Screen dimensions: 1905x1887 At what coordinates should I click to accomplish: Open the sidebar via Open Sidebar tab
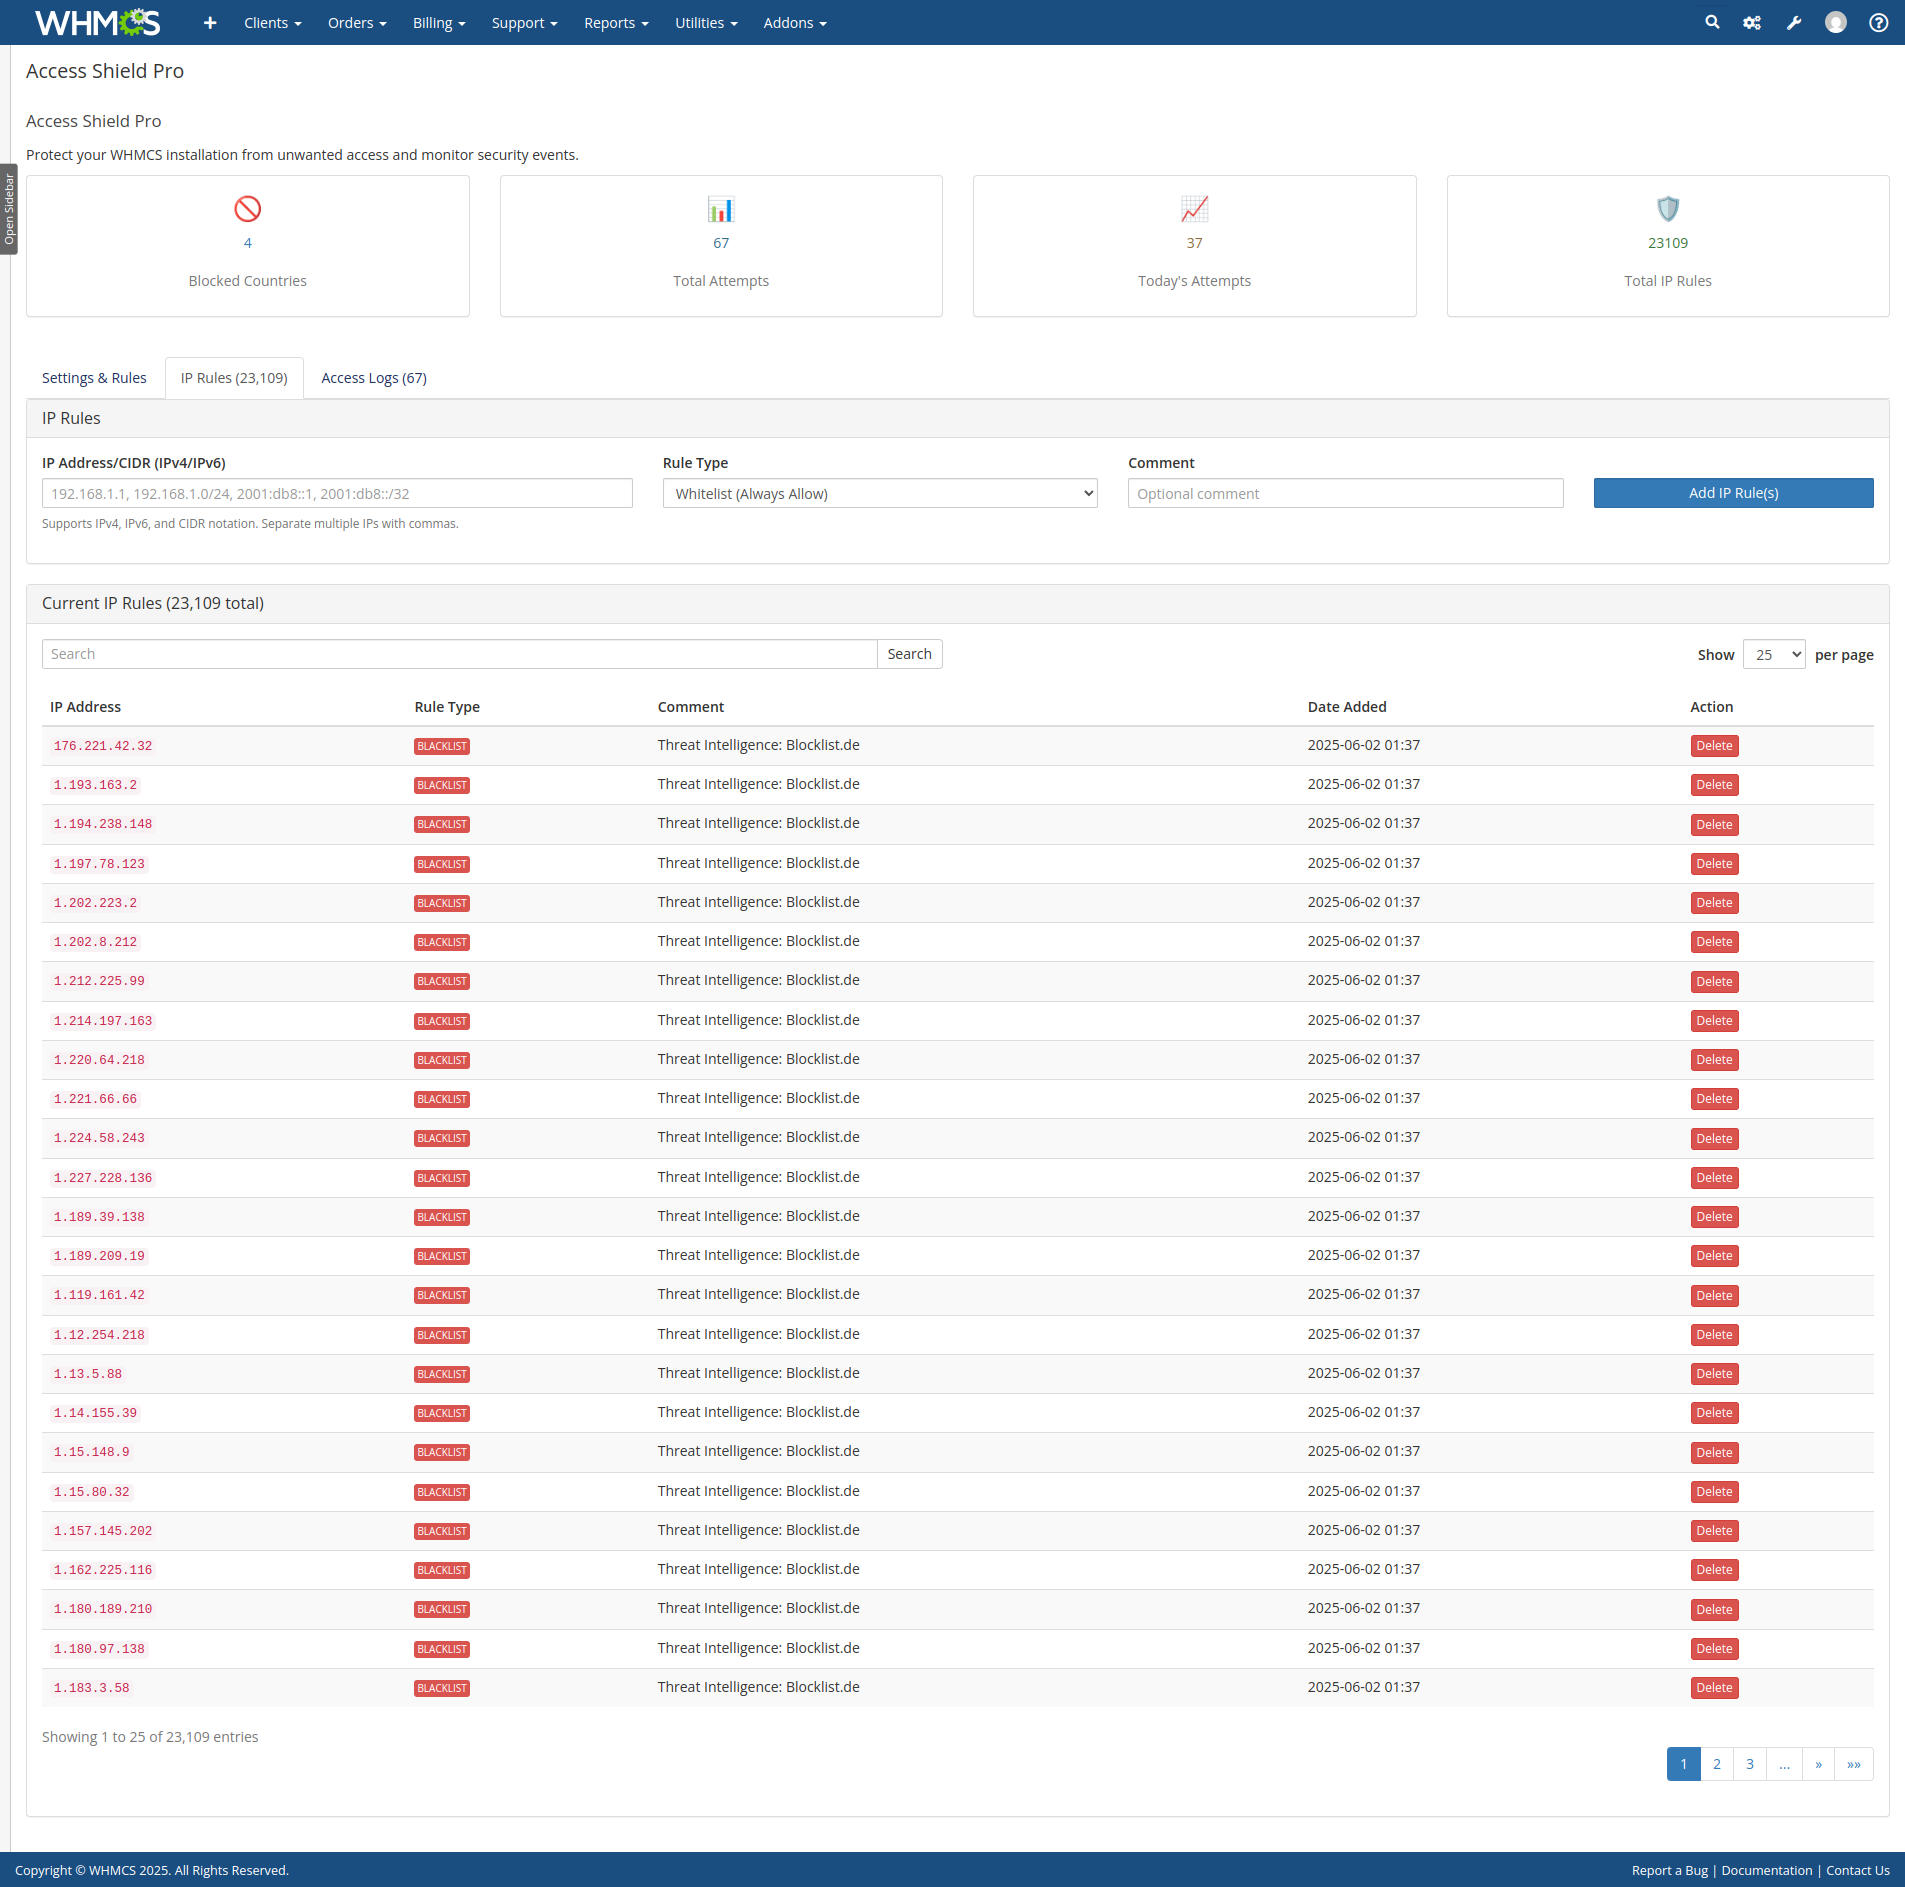point(9,209)
